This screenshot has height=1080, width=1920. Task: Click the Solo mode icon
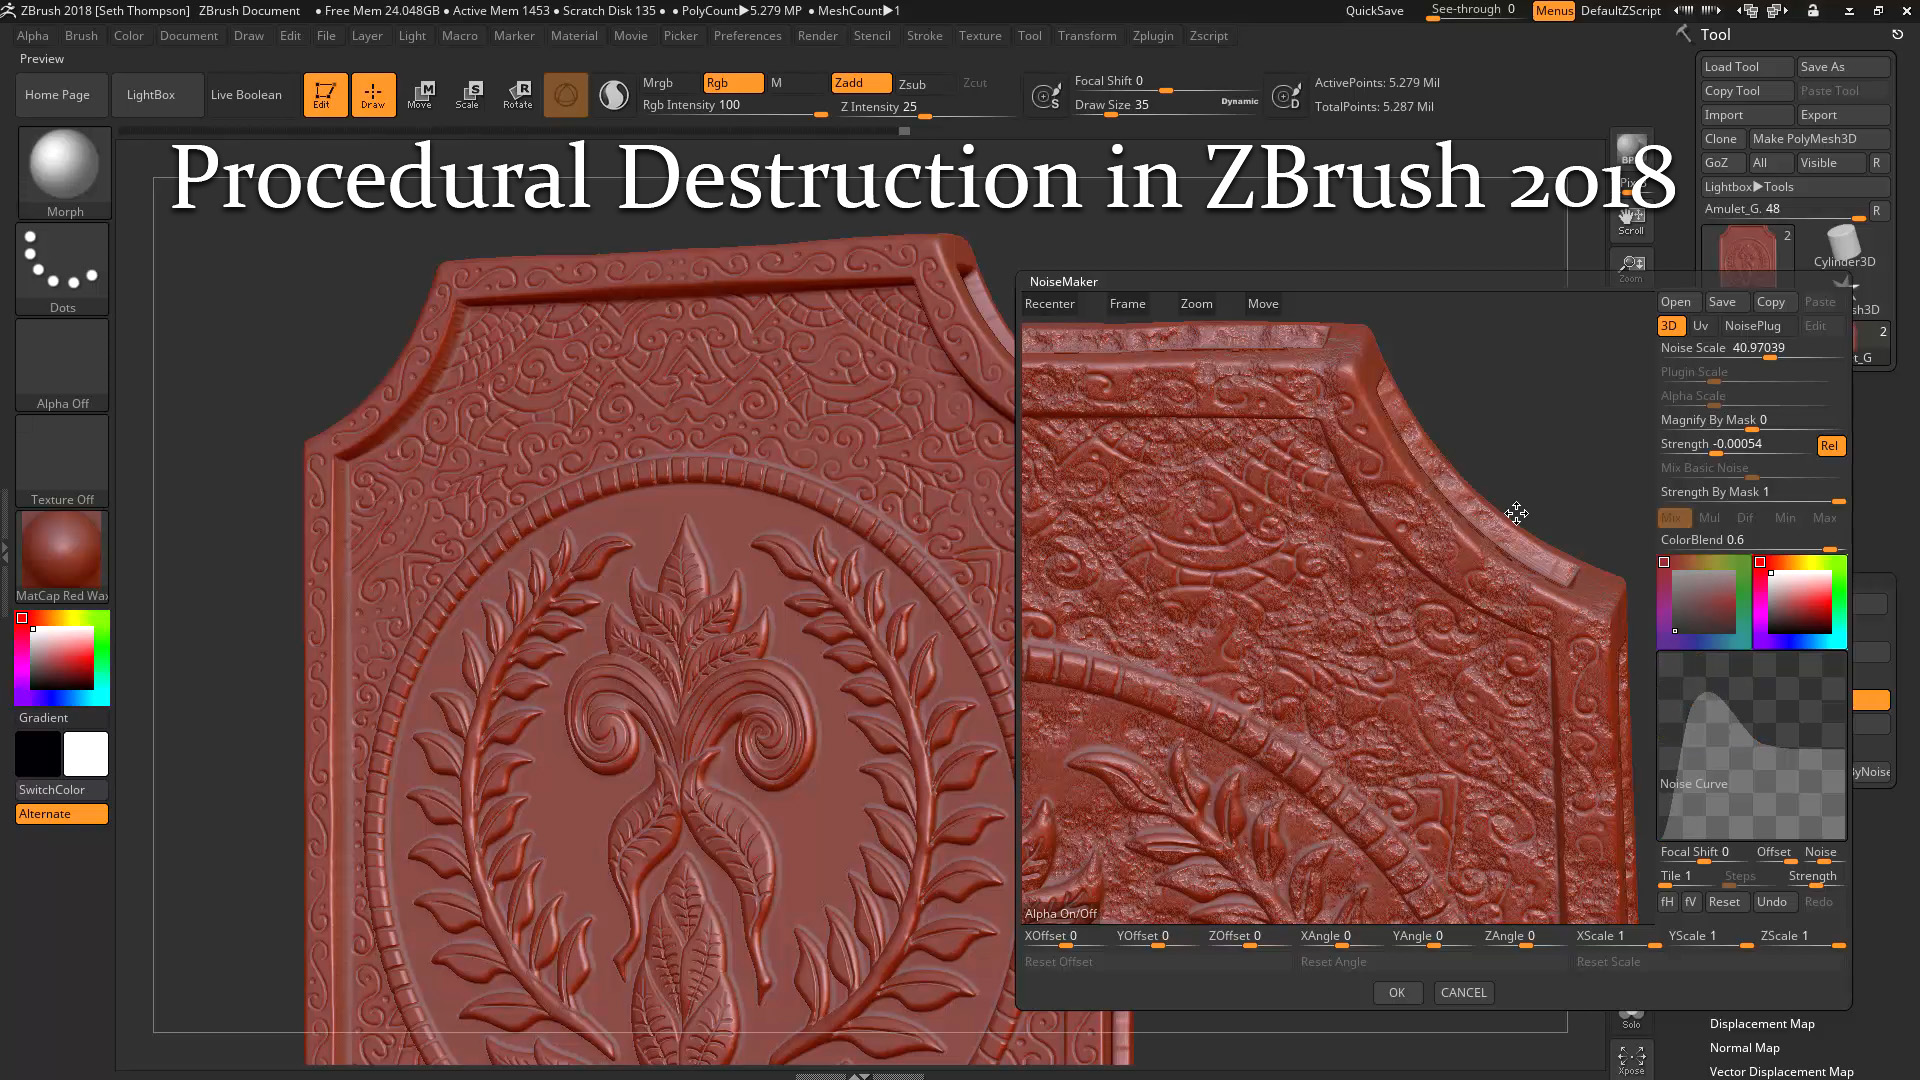[1631, 1018]
